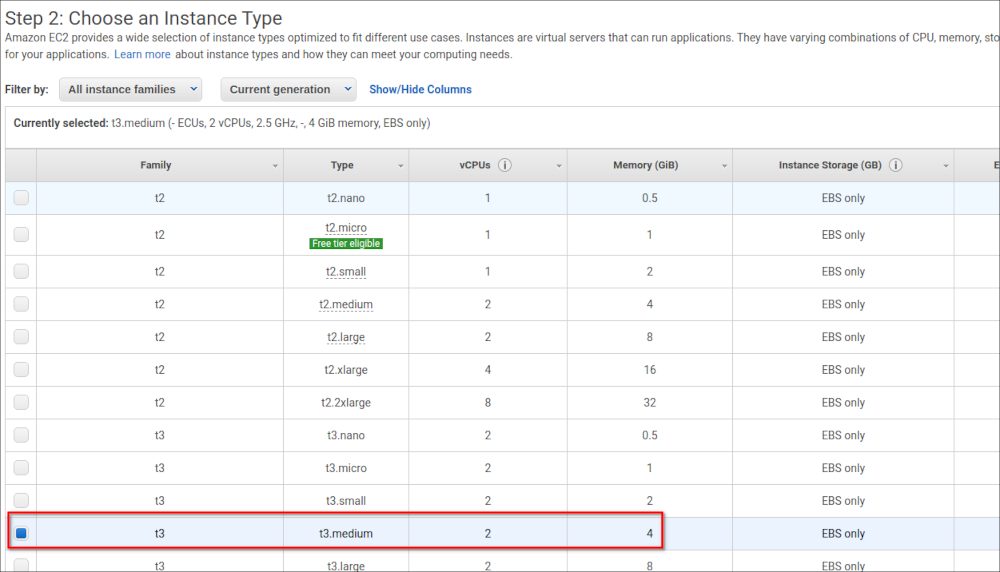Screen dimensions: 1000x572
Task: Click t3.nano type cell
Action: 346,435
